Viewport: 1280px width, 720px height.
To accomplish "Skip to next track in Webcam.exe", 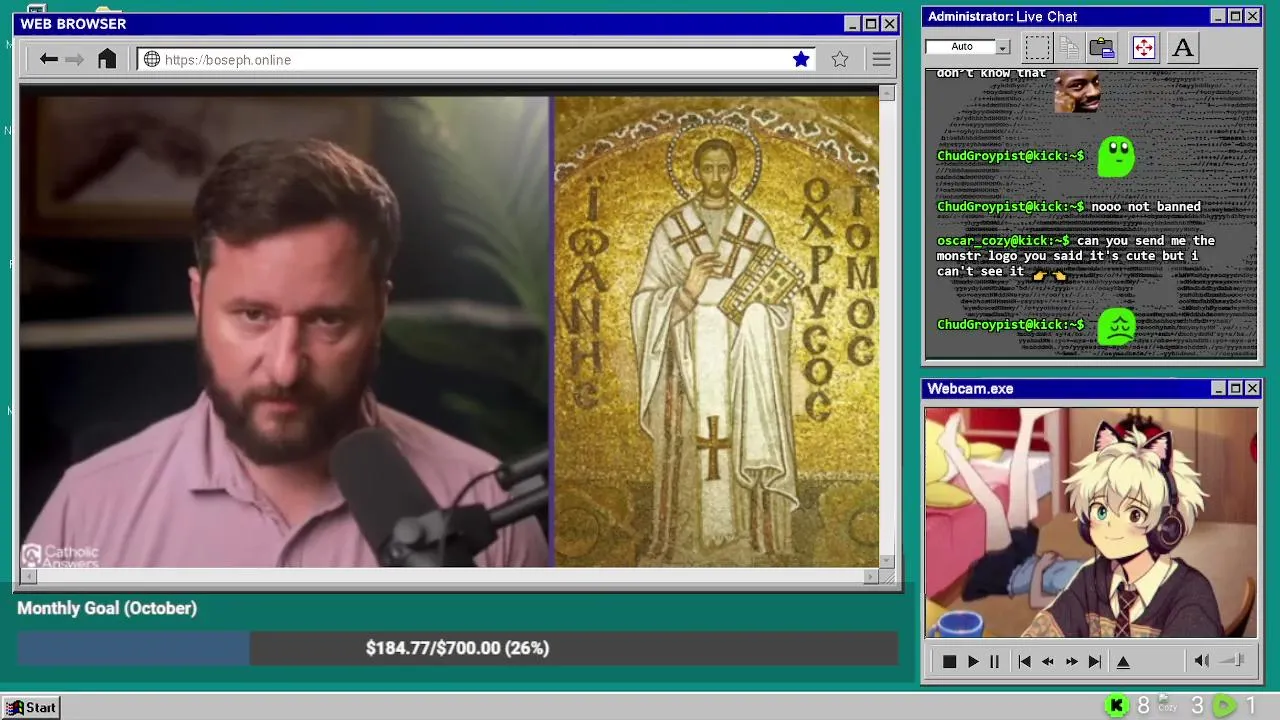I will [x=1095, y=662].
